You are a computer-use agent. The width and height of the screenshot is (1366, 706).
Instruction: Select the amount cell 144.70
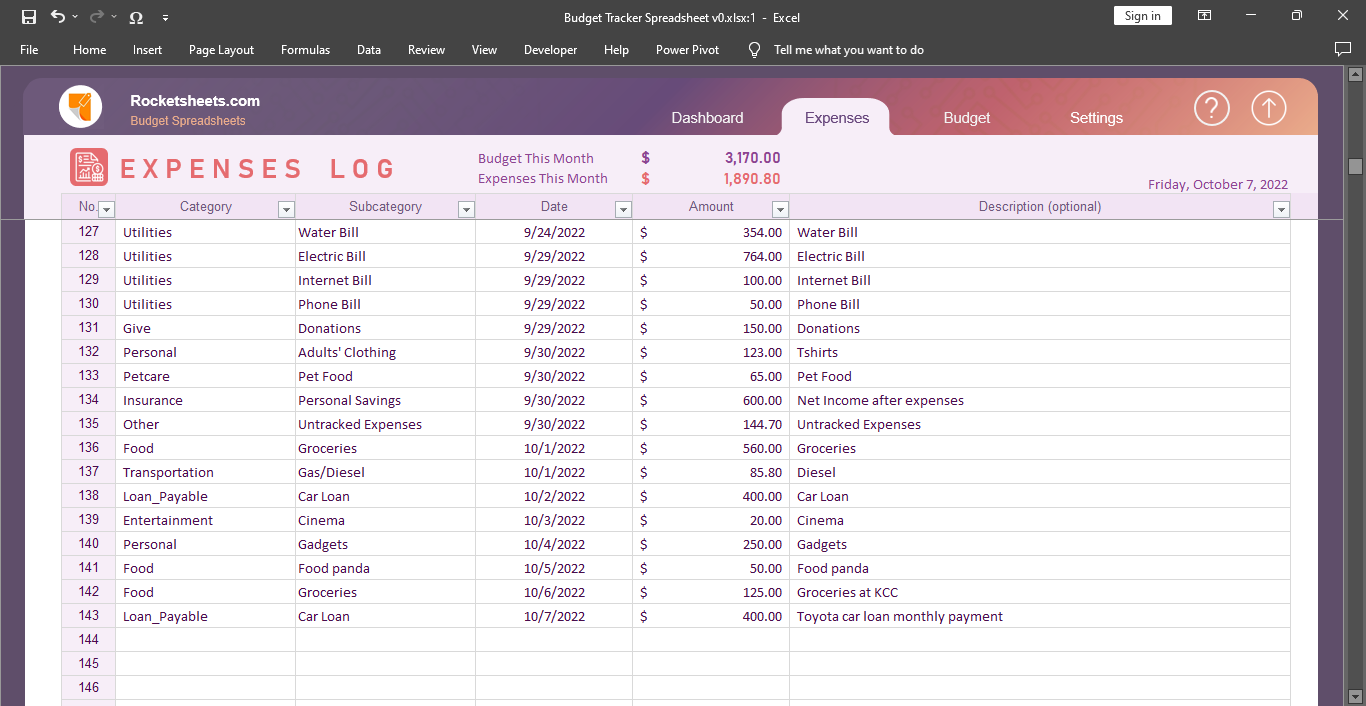tap(711, 424)
